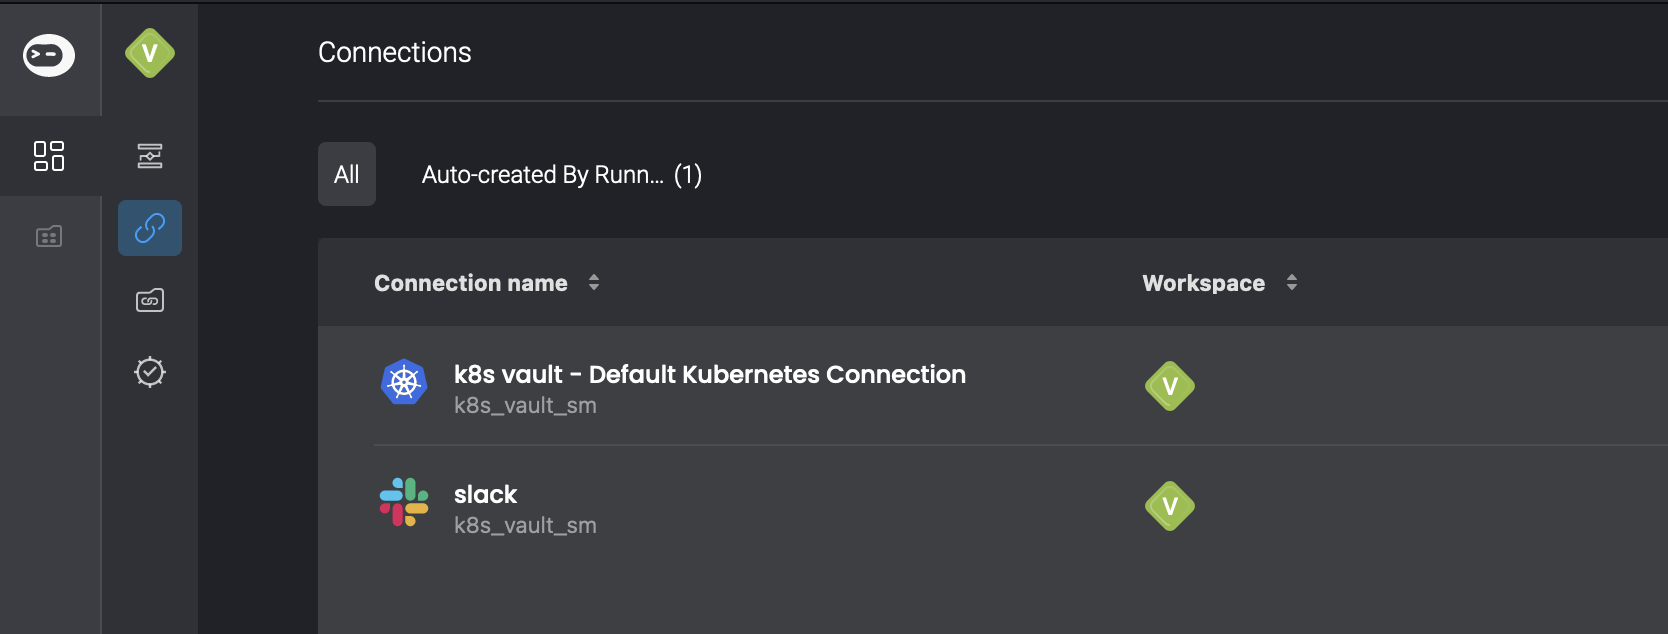The height and width of the screenshot is (634, 1668).
Task: Open the green V workspace badge in sidebar
Action: pos(150,53)
